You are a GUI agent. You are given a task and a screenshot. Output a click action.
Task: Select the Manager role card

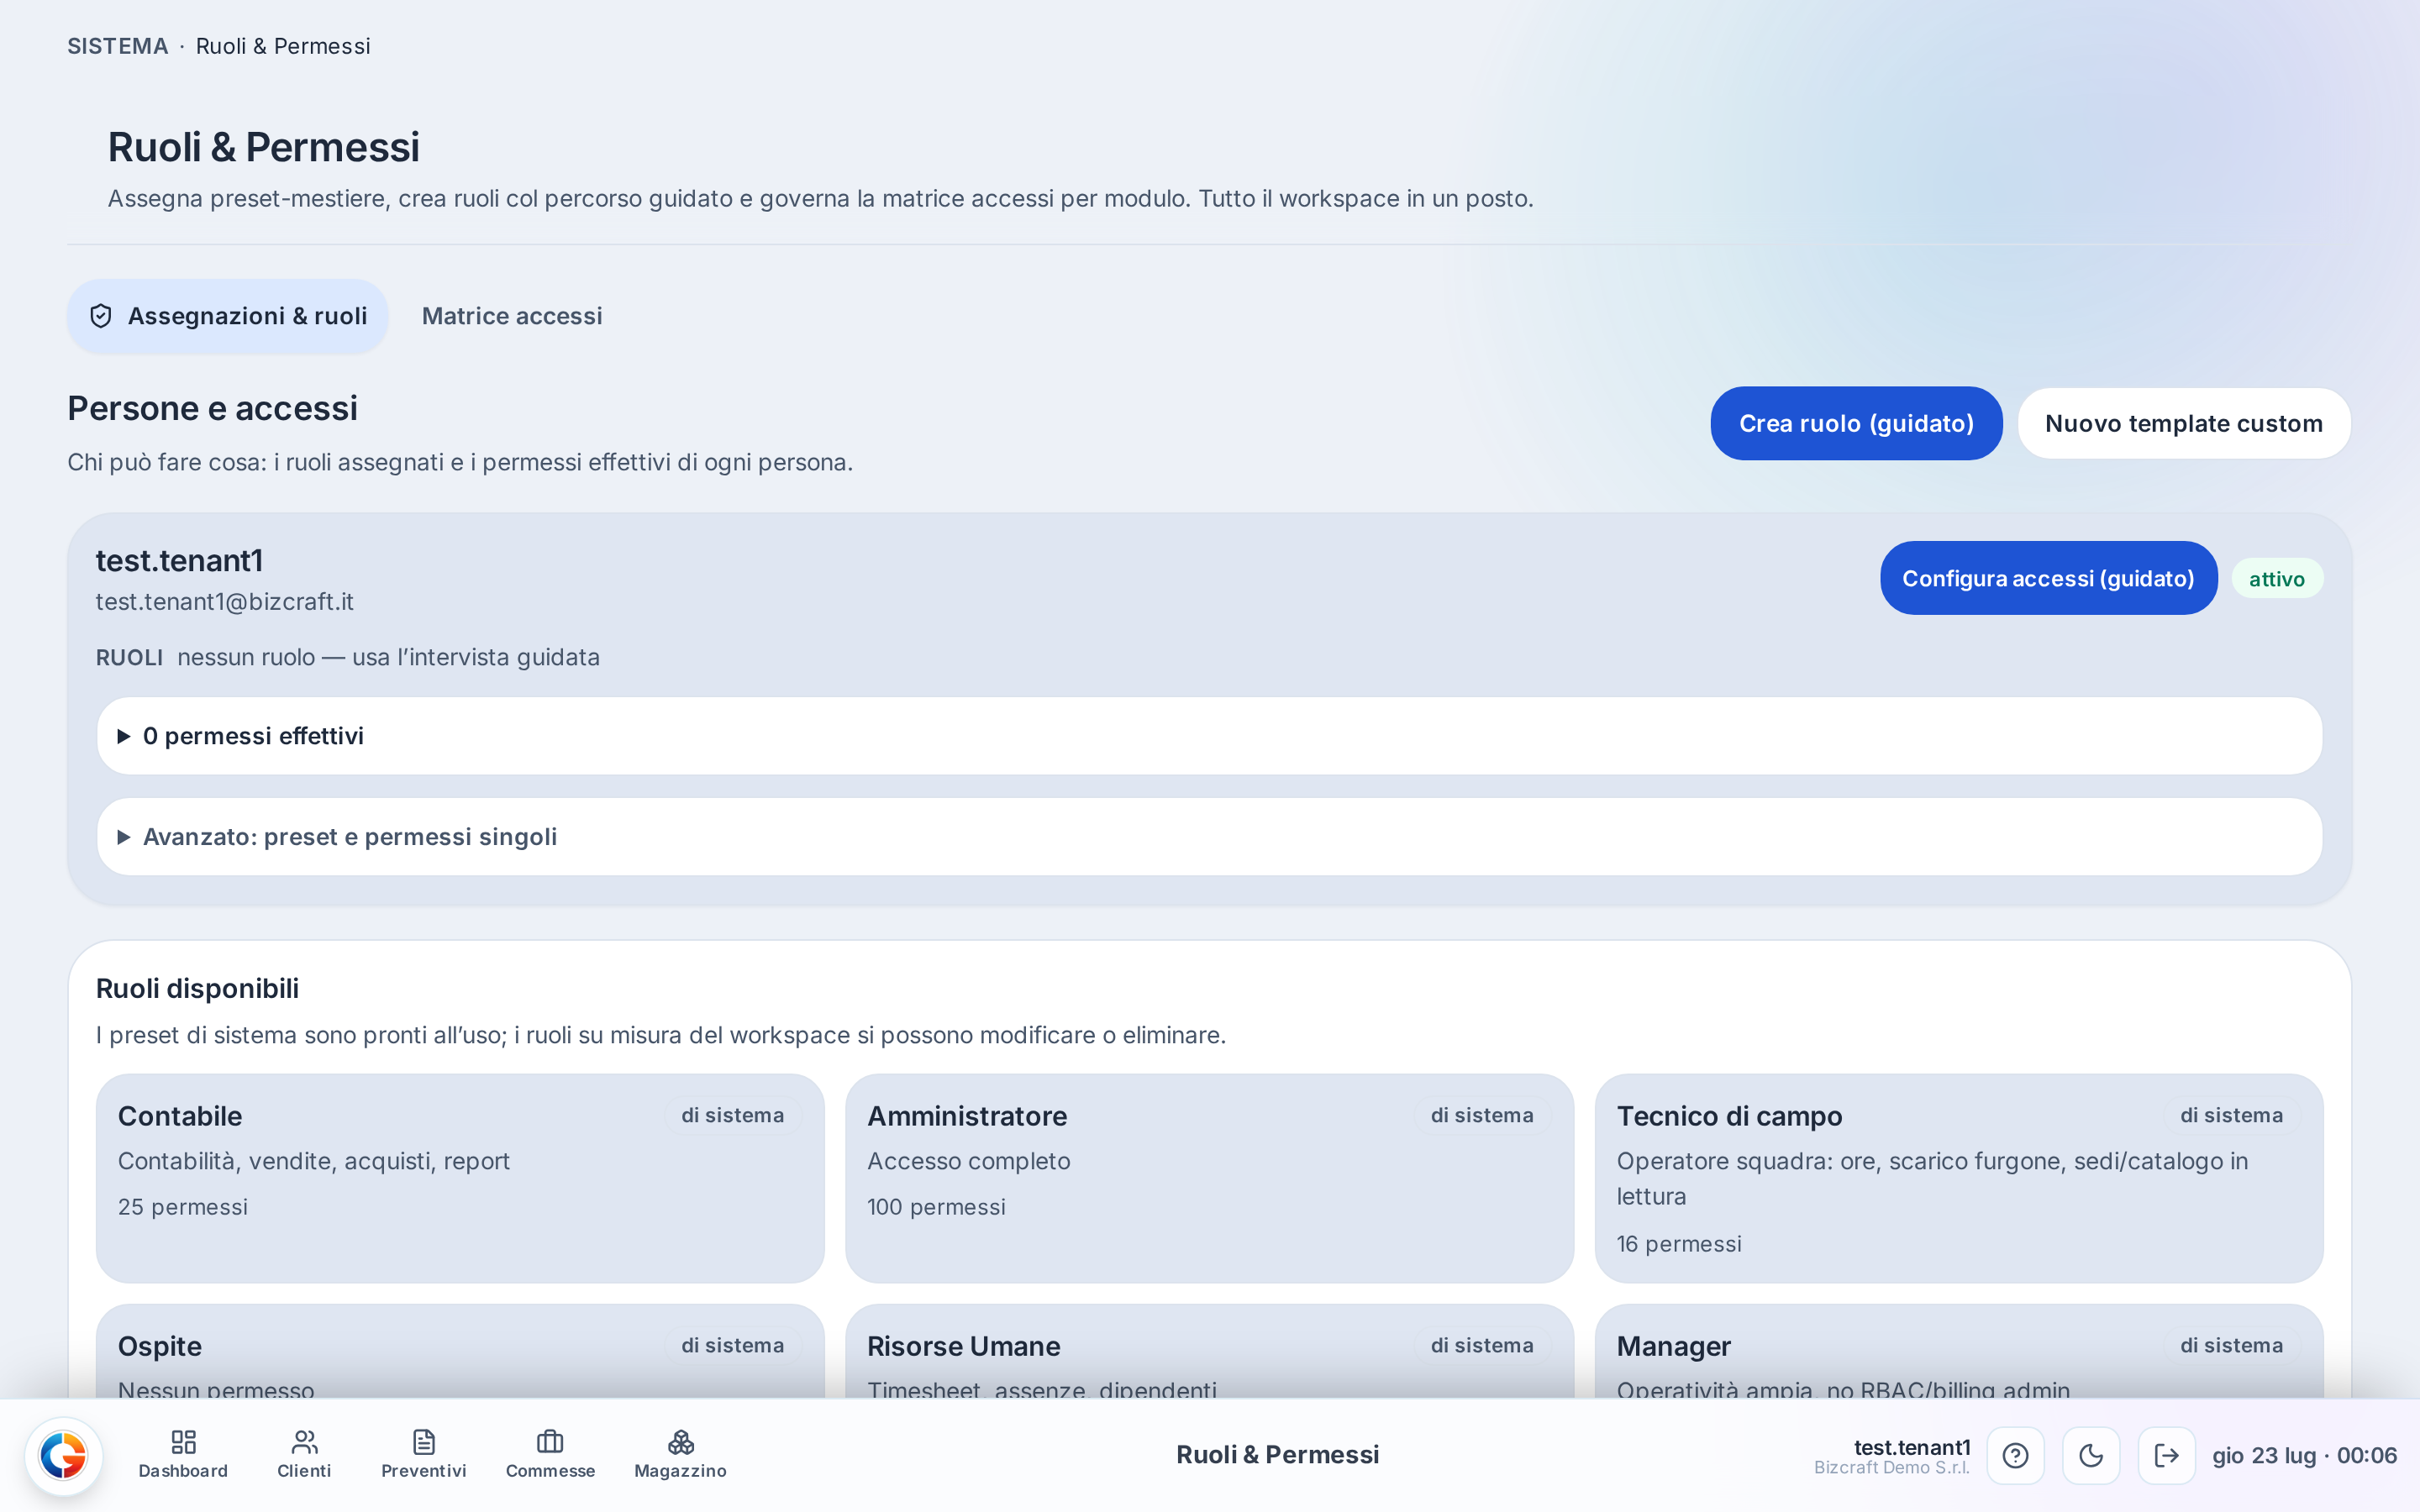[x=1958, y=1351]
